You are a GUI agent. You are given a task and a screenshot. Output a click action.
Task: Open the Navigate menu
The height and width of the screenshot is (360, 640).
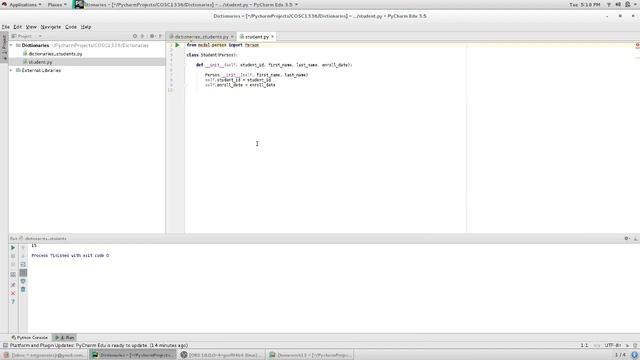51,27
